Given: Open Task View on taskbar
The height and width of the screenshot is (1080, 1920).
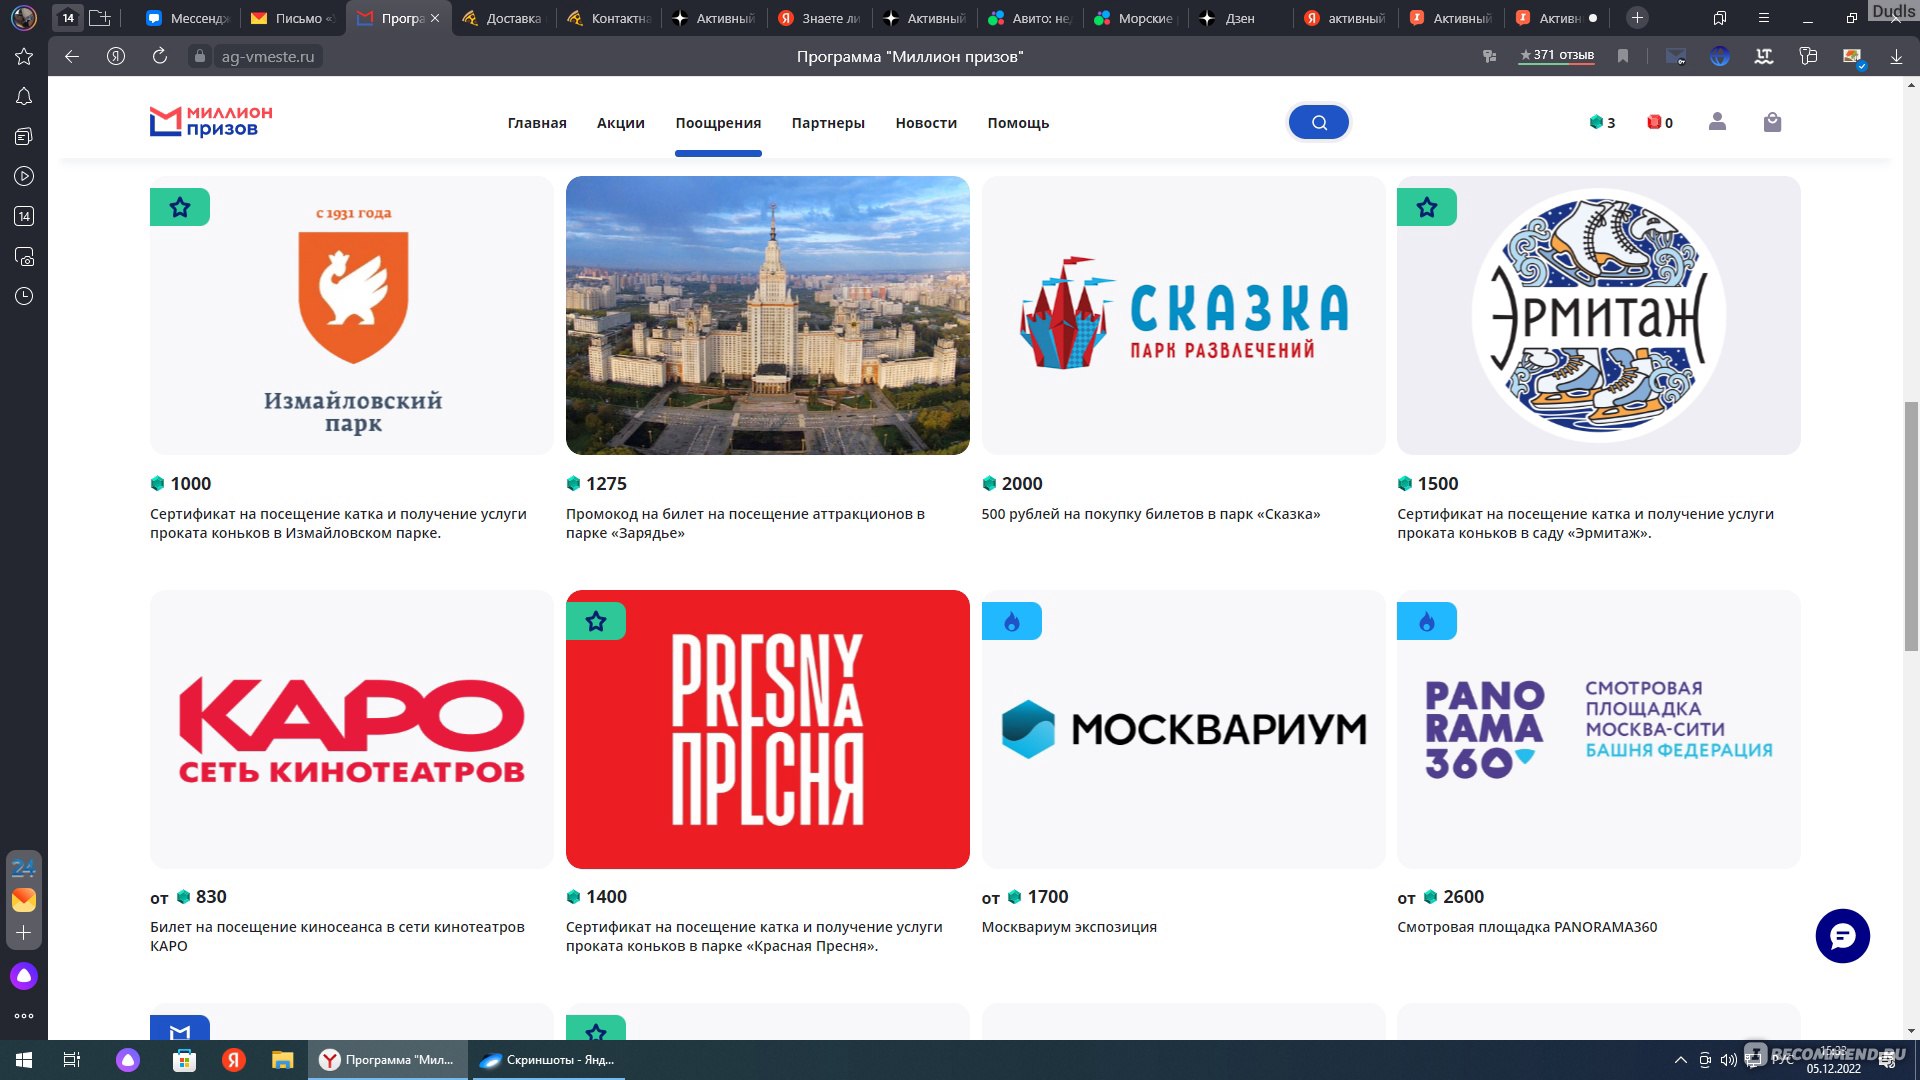Looking at the screenshot, I should click(72, 1060).
